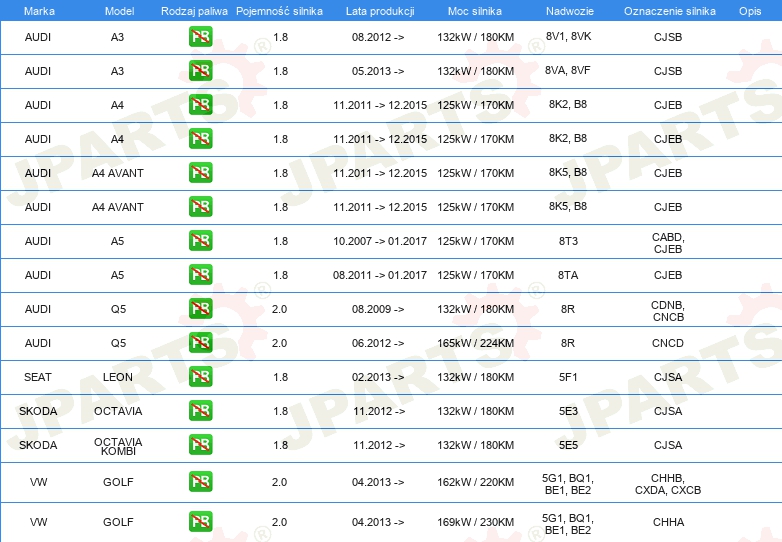Click the fuel icon in the SEAT LEON row

pos(200,377)
